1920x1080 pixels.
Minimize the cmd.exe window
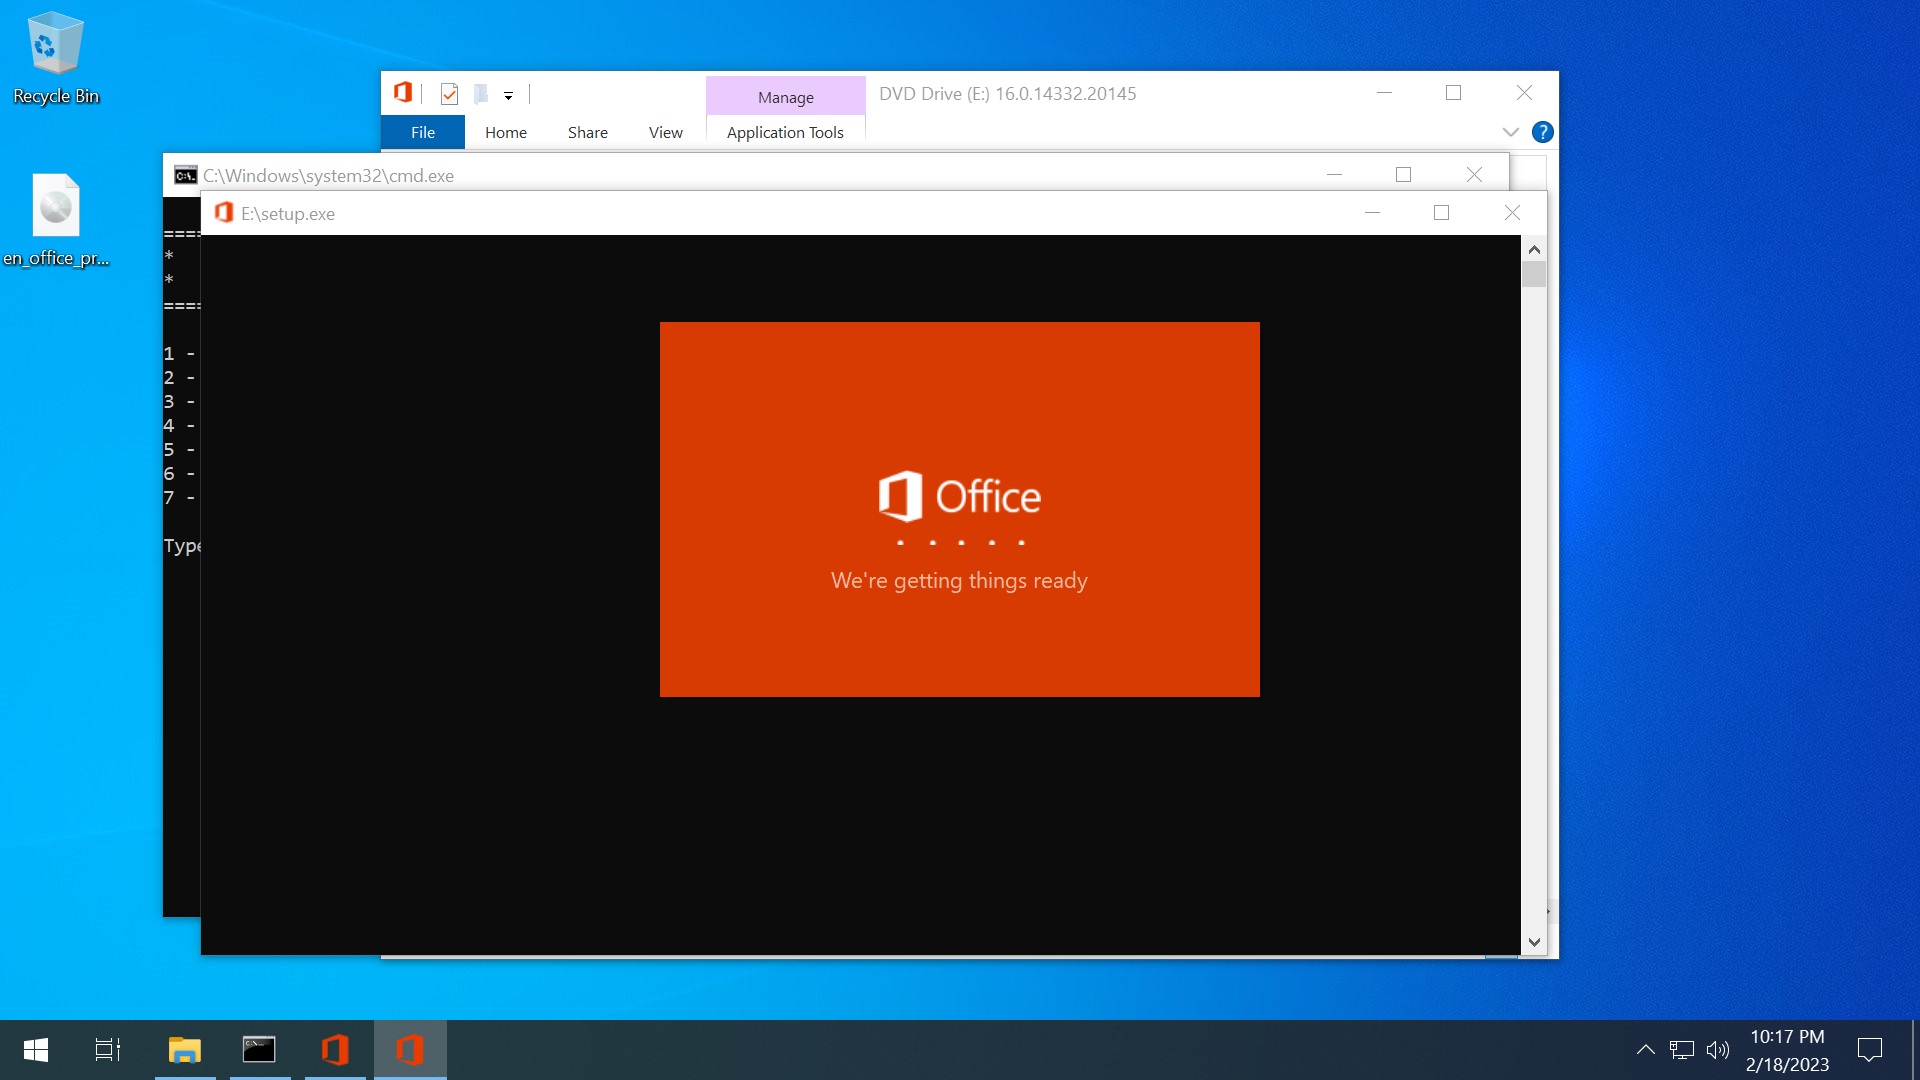(x=1334, y=175)
